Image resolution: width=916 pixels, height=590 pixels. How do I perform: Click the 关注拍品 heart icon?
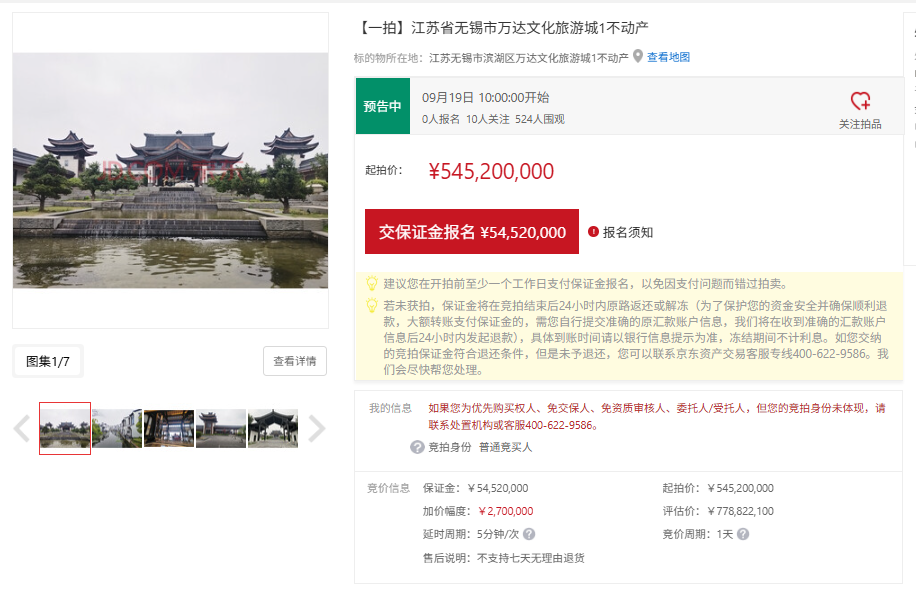[x=862, y=101]
